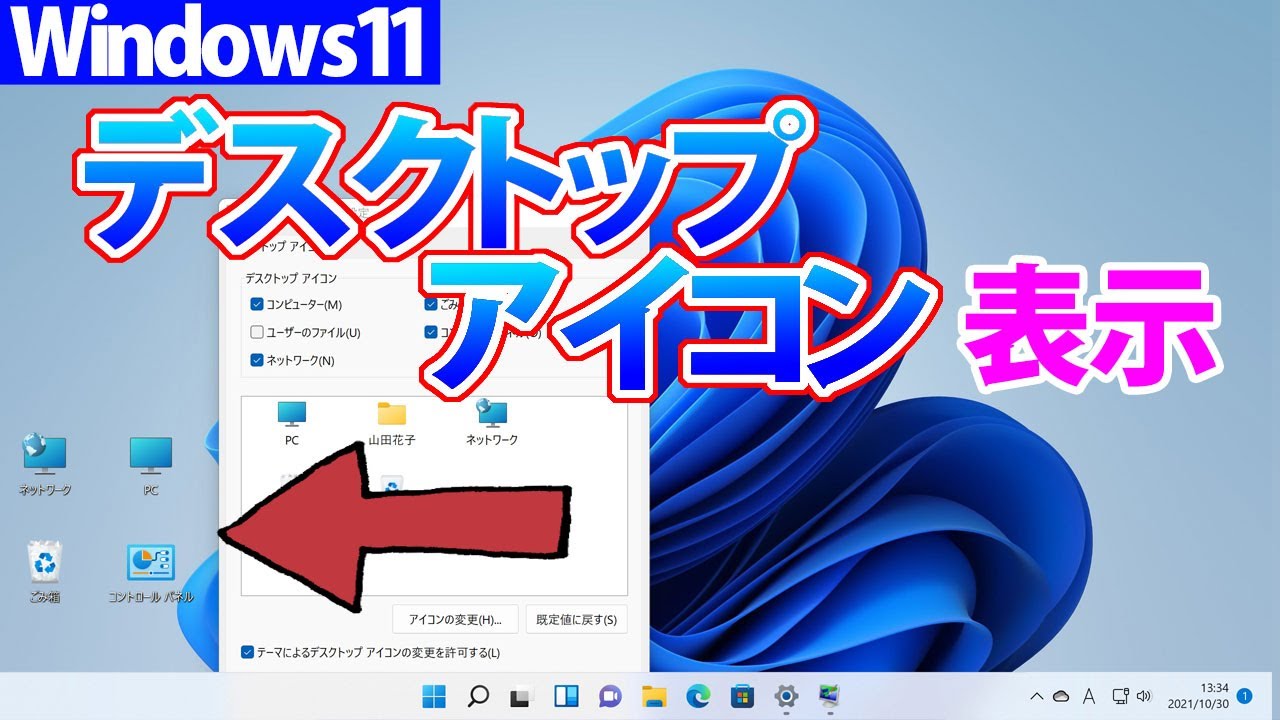
Task: Click the デスクトップ アイコン group label
Action: coord(291,277)
